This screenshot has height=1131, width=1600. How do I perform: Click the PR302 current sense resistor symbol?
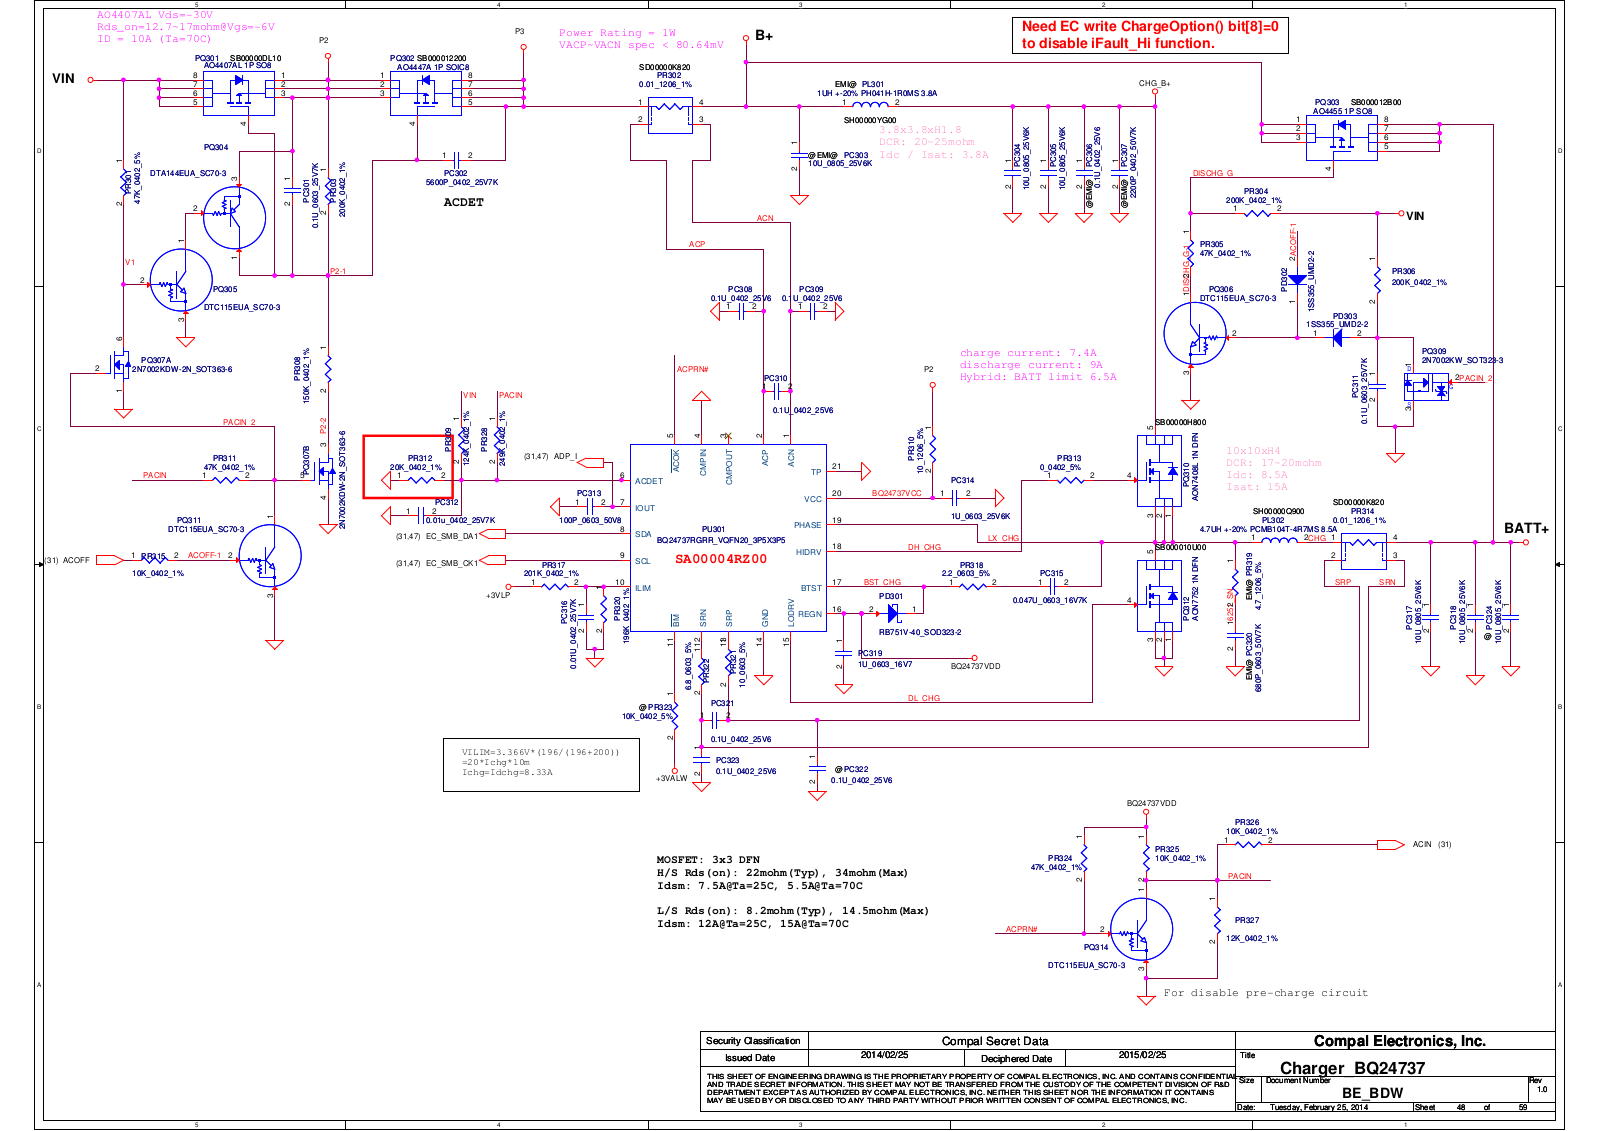click(670, 115)
